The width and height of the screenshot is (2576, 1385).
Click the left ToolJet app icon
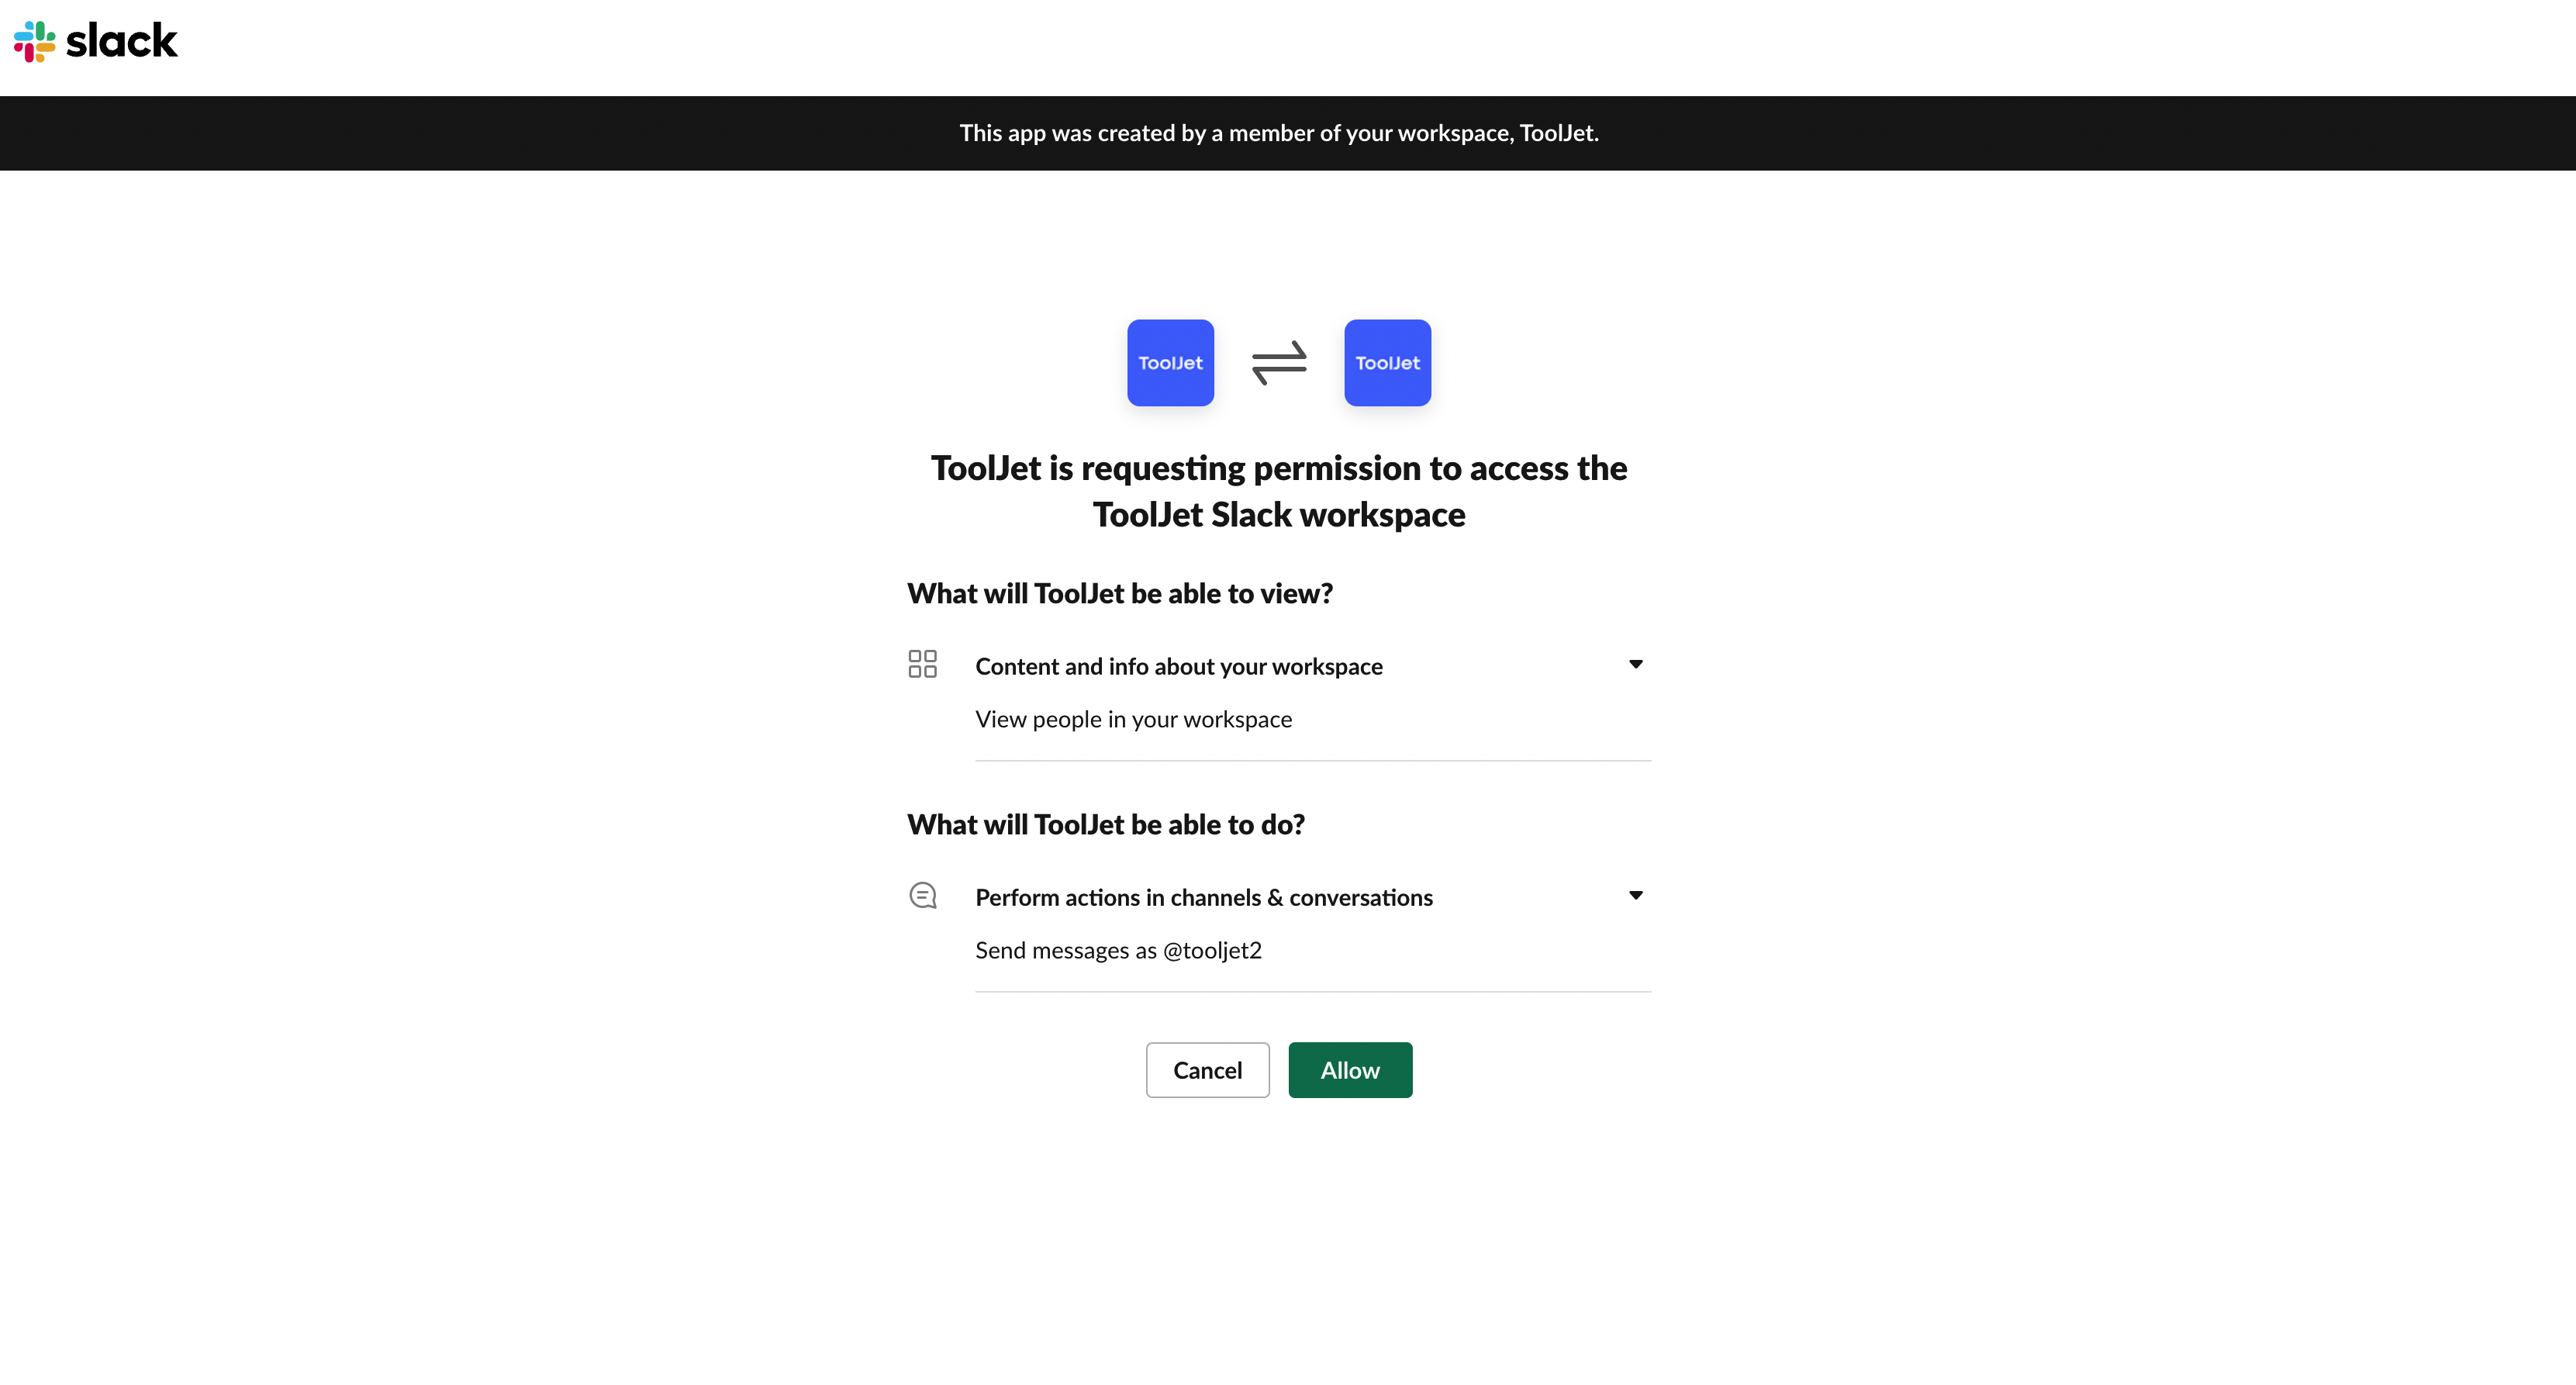(x=1170, y=363)
